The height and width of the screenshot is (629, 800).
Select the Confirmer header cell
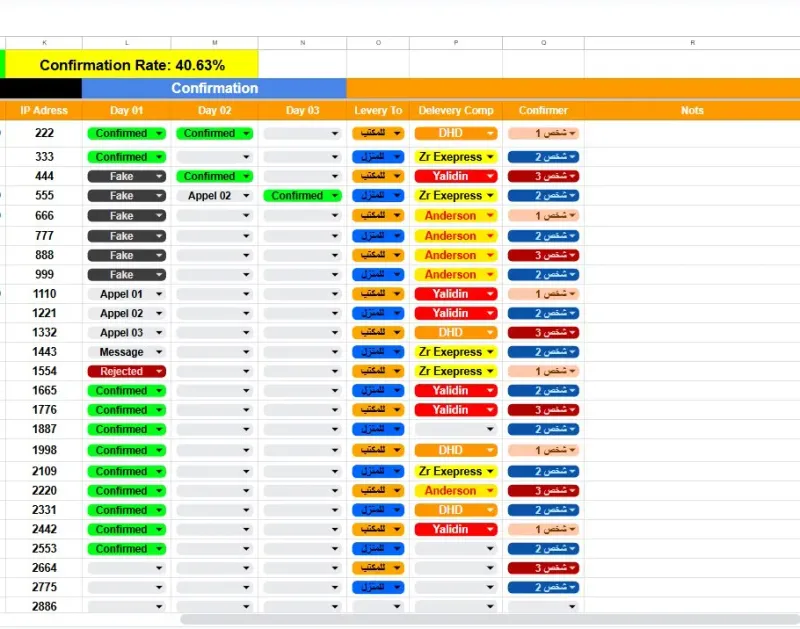pyautogui.click(x=543, y=110)
